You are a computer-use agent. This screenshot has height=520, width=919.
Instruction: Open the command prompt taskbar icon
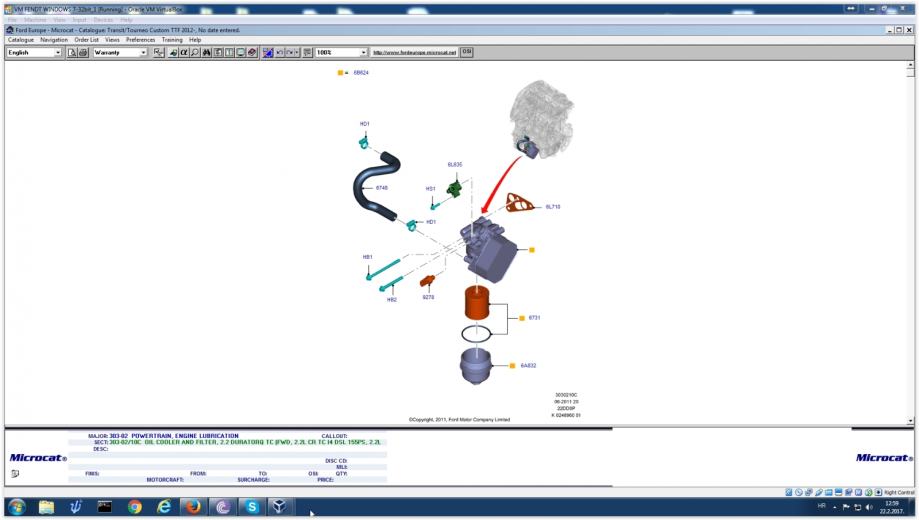click(x=105, y=507)
